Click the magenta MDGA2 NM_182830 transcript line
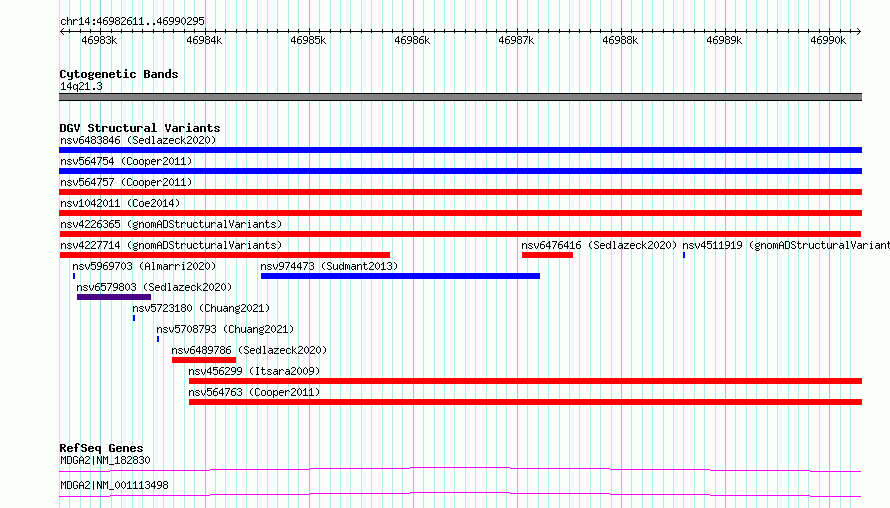 pos(460,469)
